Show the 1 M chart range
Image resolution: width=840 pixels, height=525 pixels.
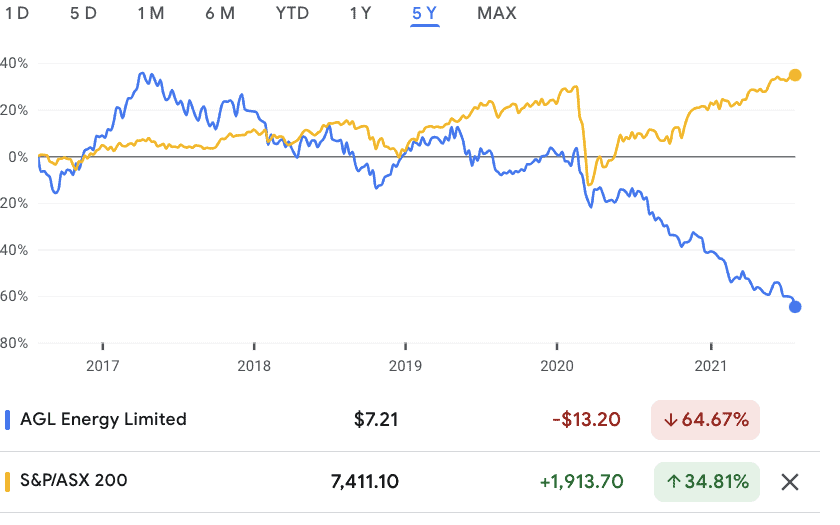(x=152, y=13)
